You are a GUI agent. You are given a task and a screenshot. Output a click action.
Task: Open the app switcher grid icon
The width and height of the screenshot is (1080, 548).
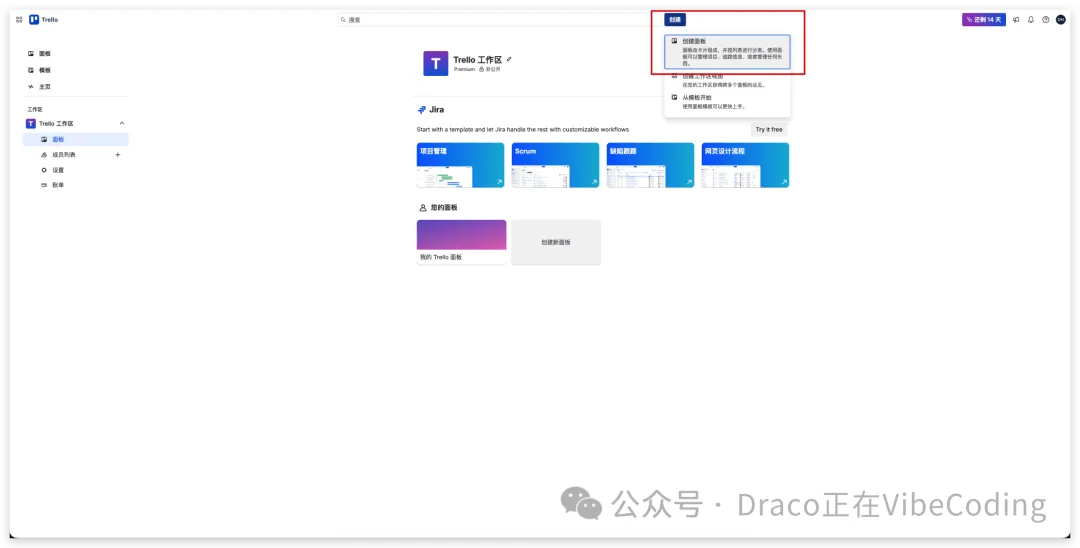point(19,19)
